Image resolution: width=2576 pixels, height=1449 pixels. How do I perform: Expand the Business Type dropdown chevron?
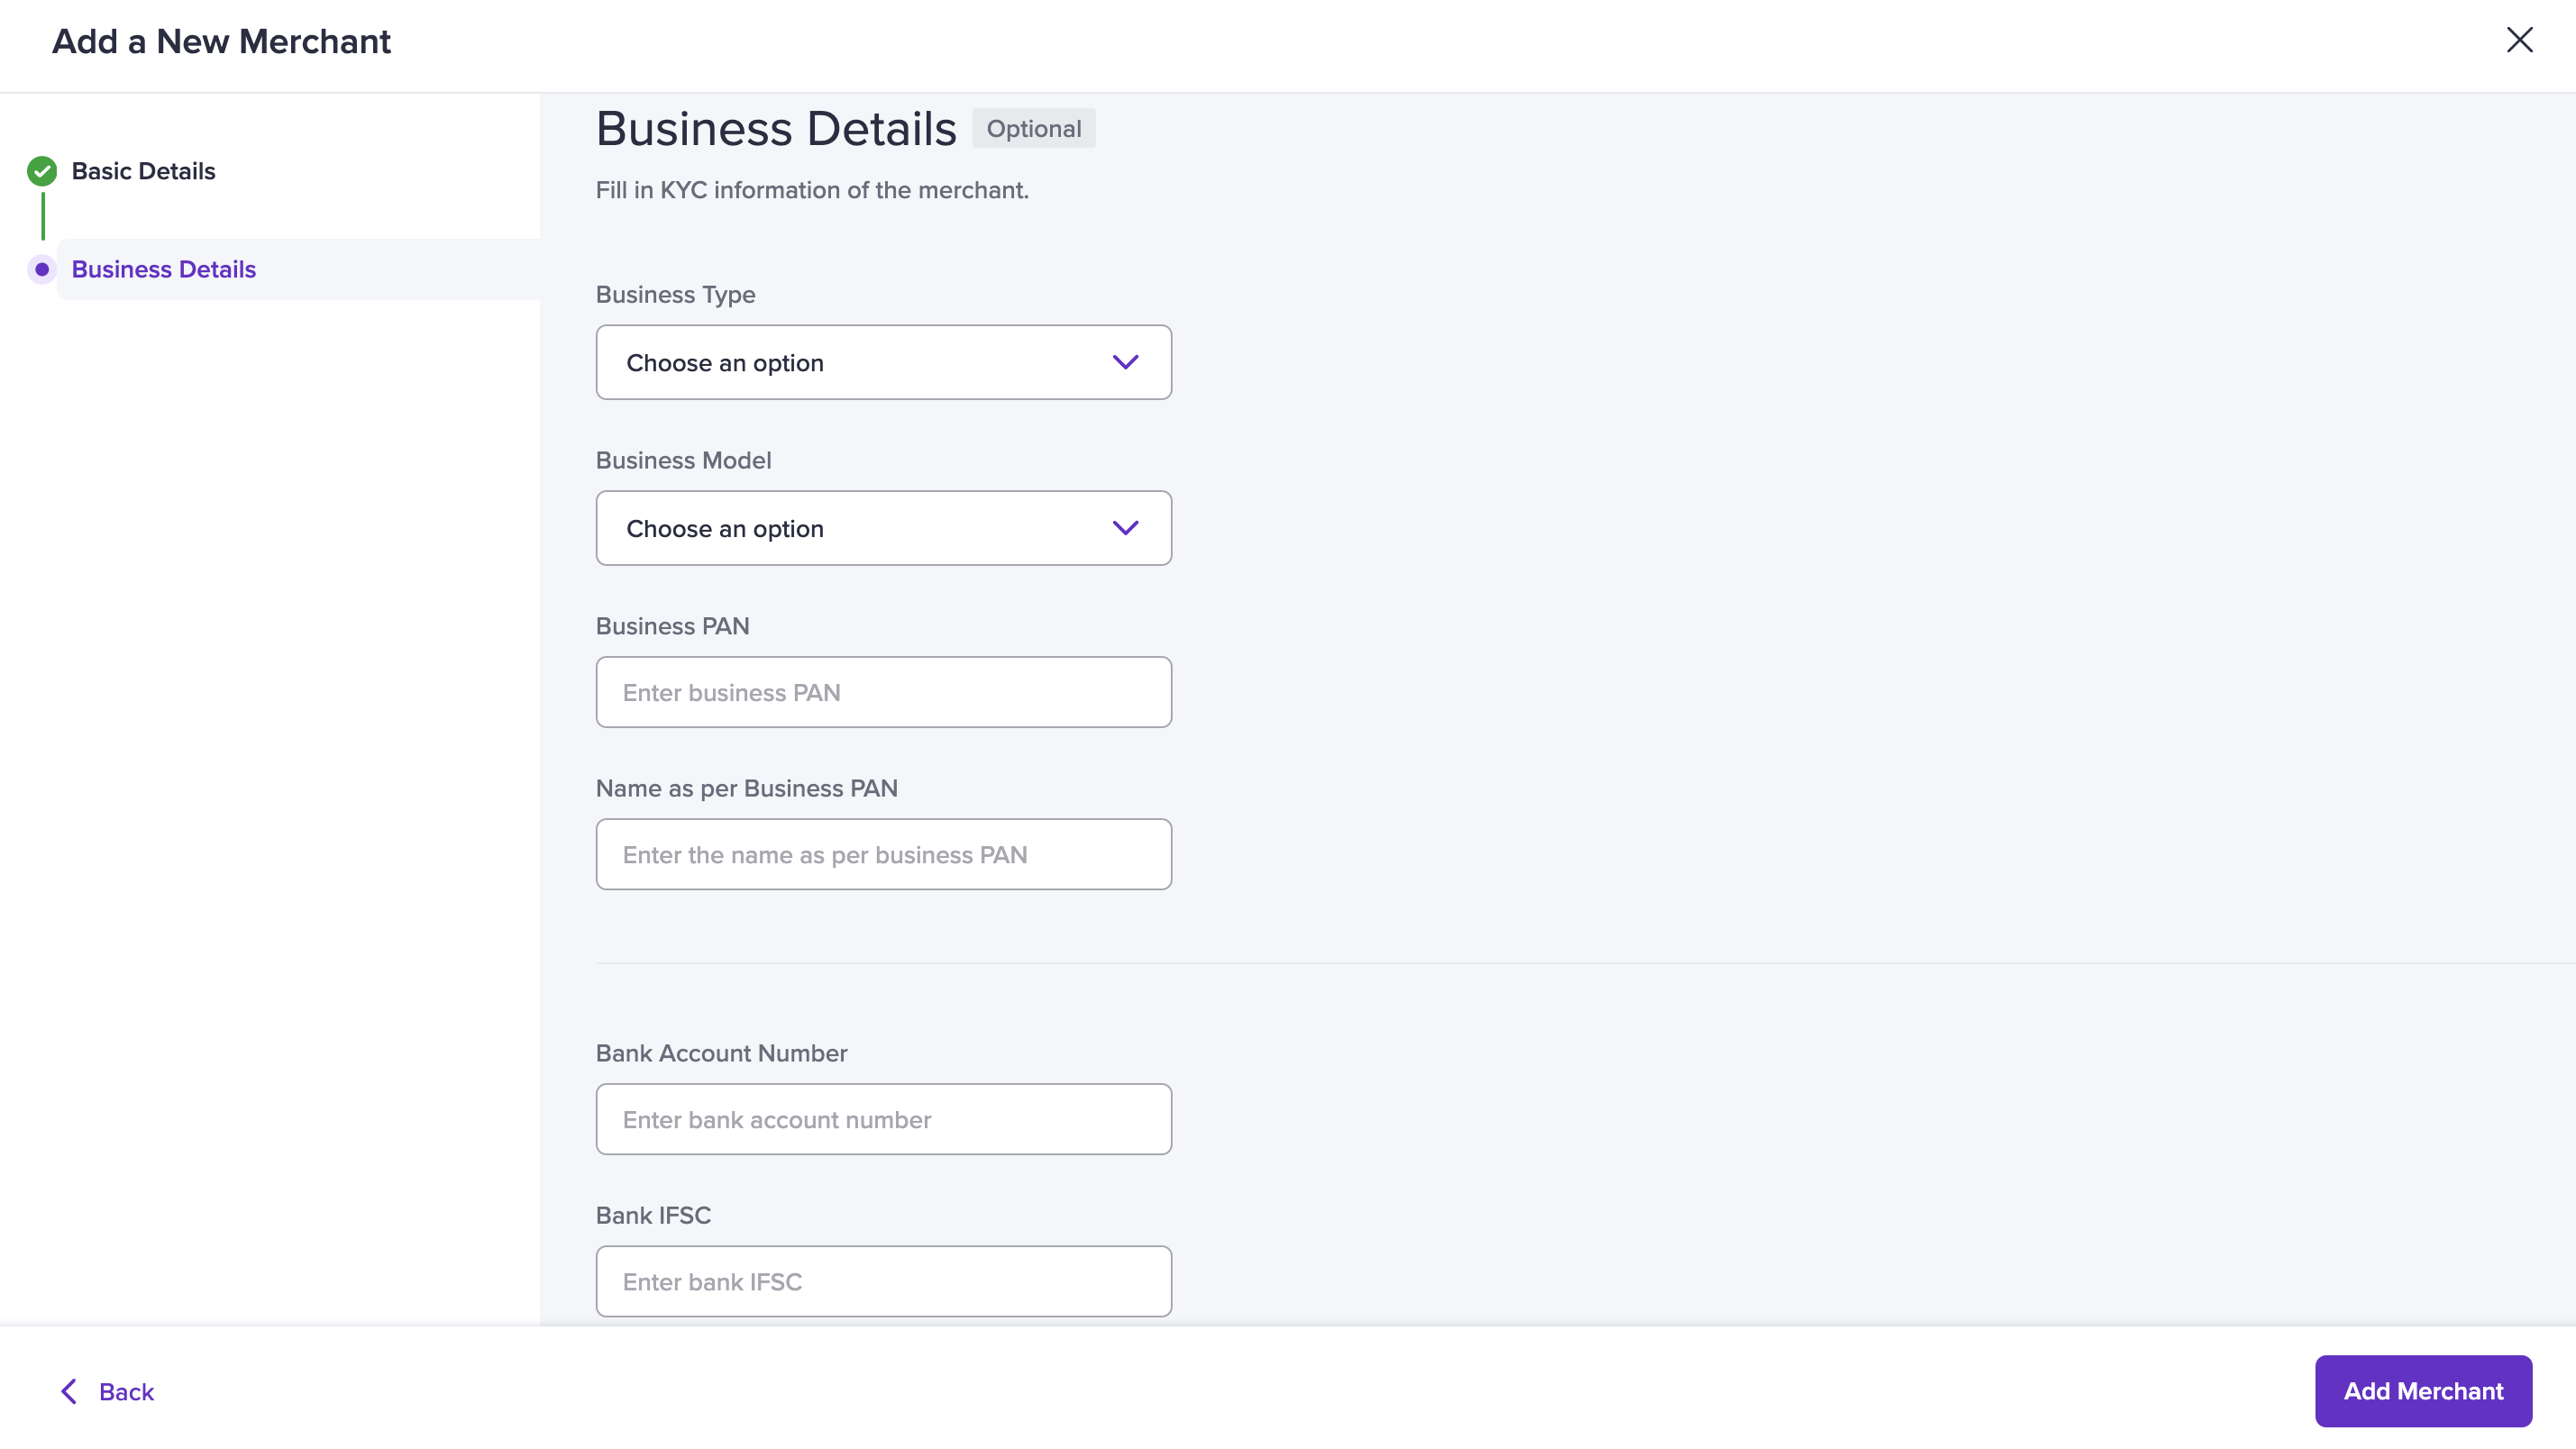pyautogui.click(x=1125, y=362)
